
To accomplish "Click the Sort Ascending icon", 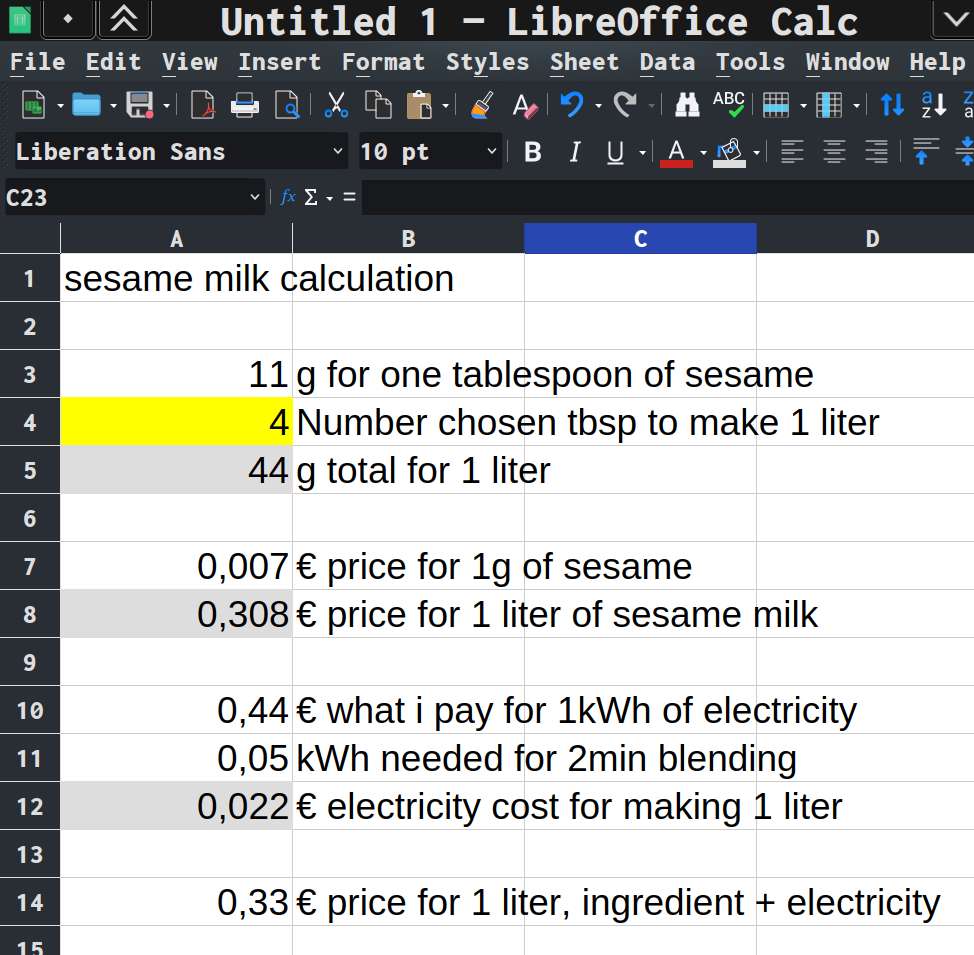I will tap(892, 105).
